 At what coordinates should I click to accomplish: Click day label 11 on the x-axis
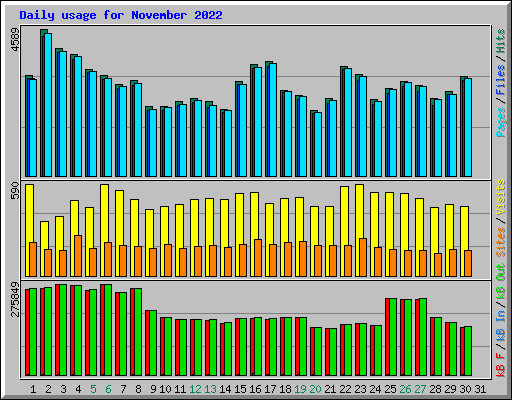tap(180, 389)
